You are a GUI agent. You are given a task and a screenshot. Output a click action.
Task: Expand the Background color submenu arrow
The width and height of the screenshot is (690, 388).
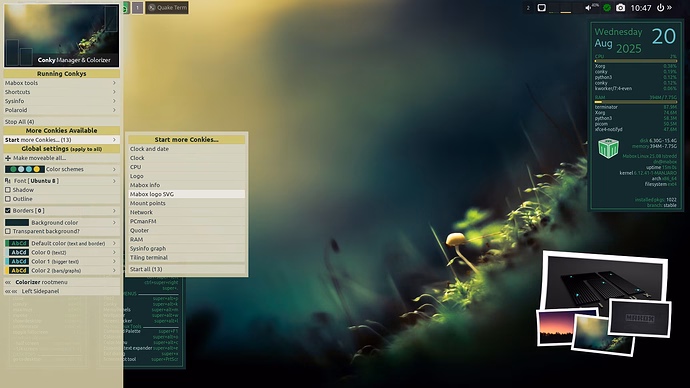(x=114, y=223)
